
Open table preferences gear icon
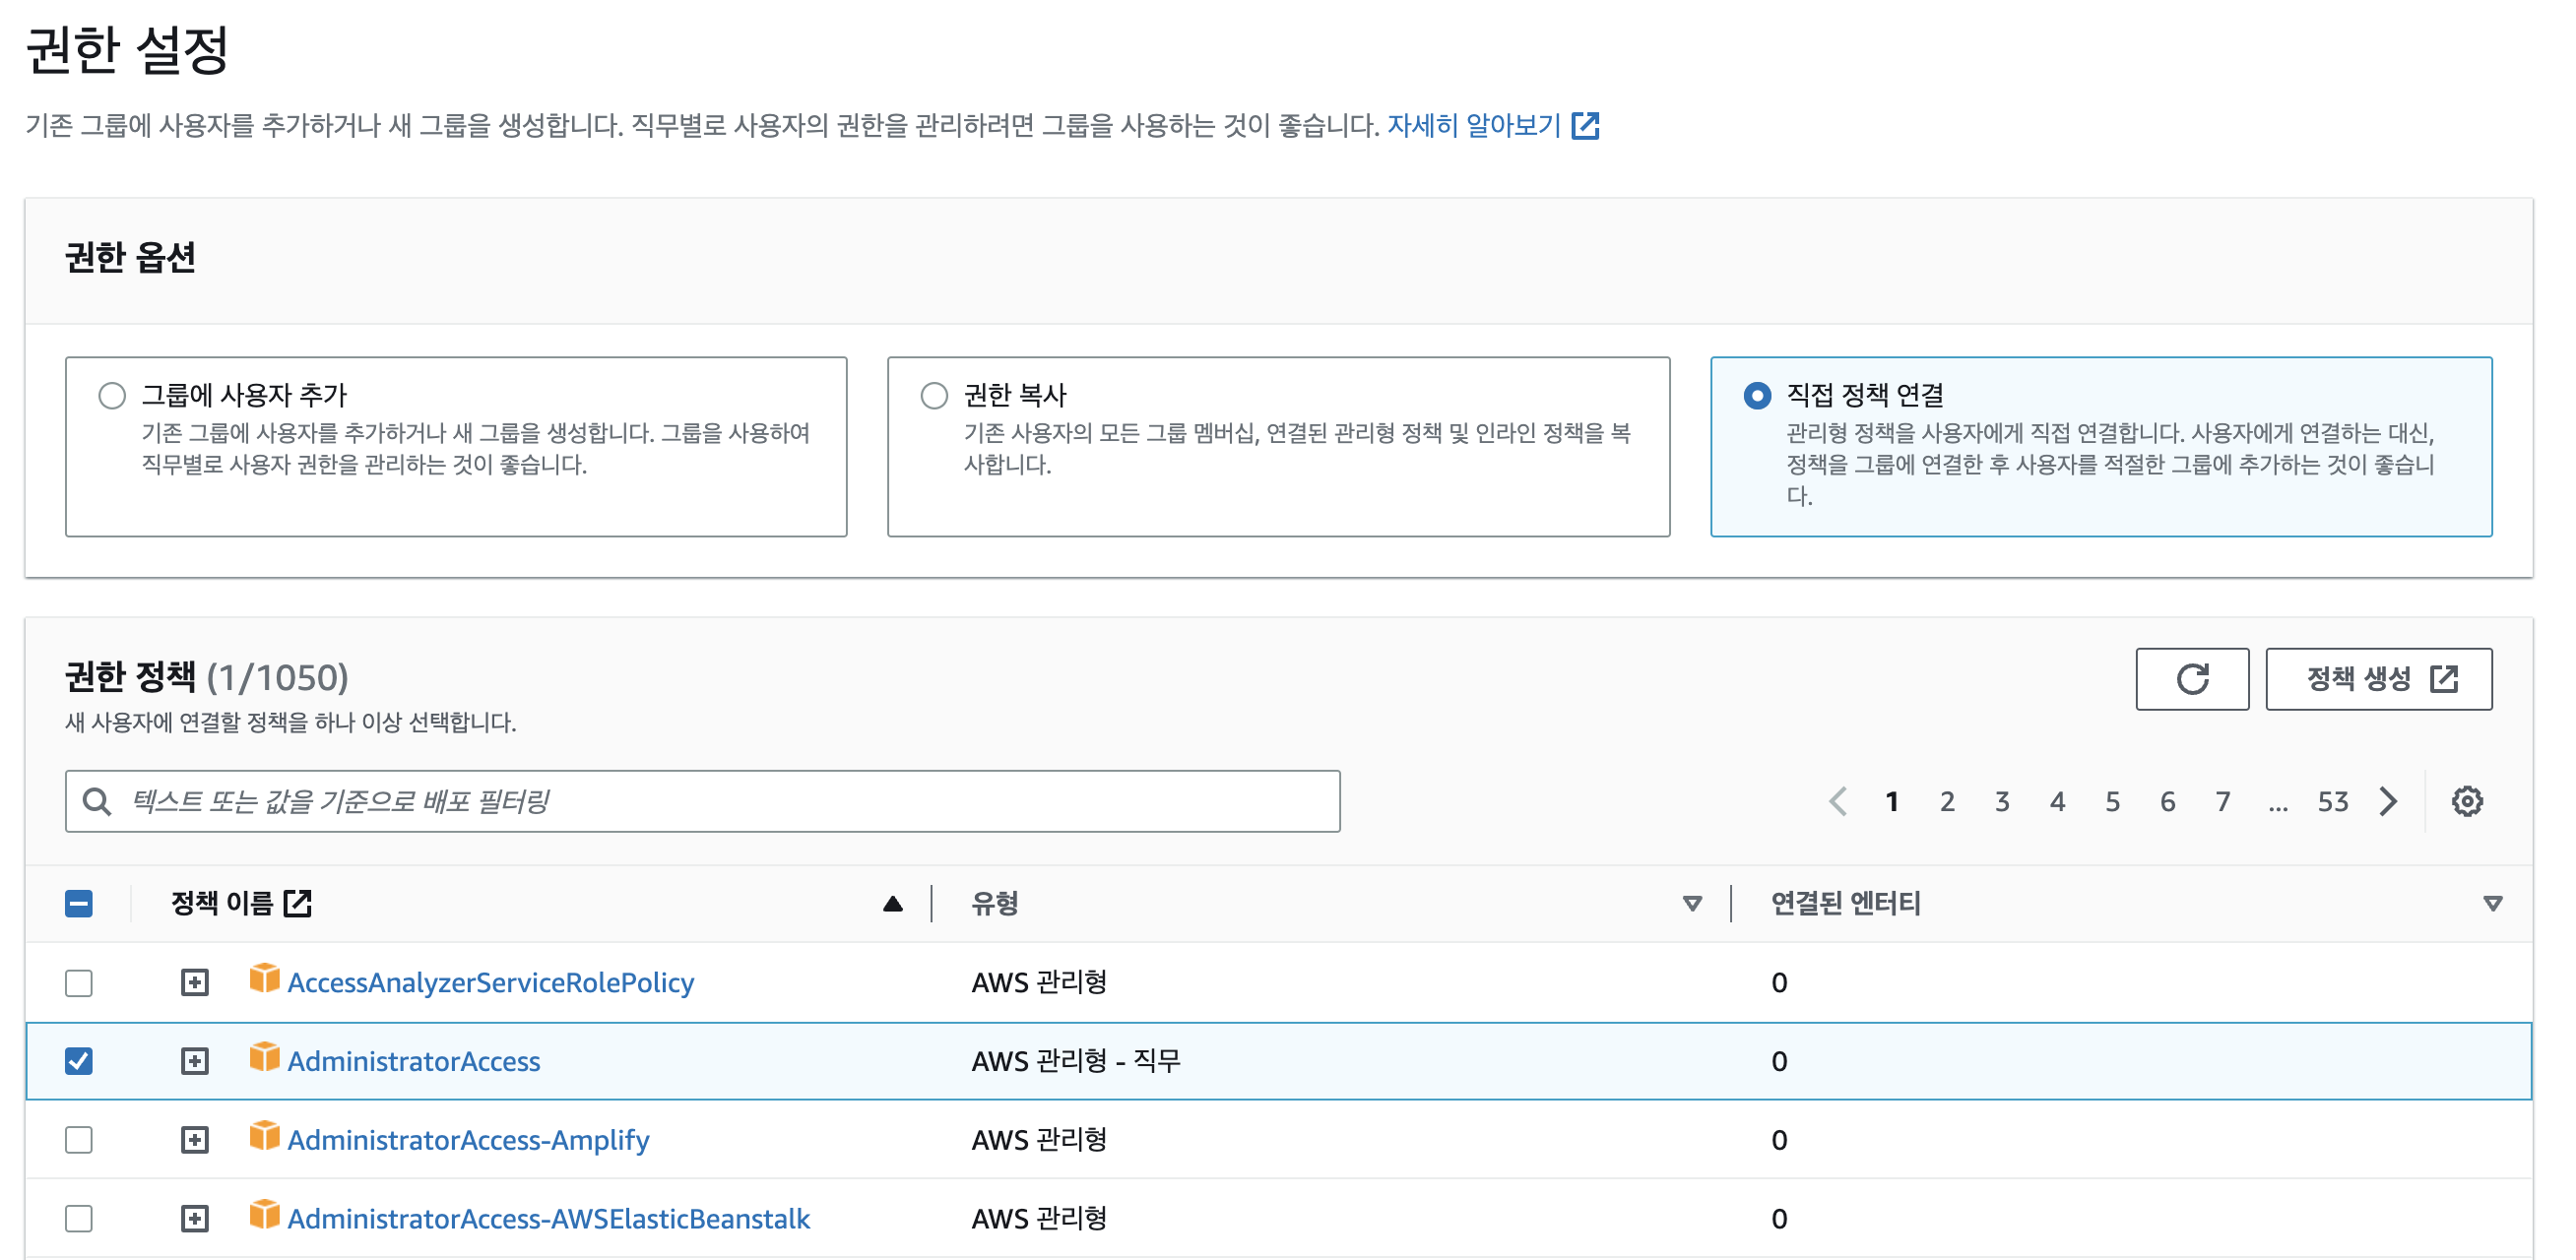coord(2466,801)
